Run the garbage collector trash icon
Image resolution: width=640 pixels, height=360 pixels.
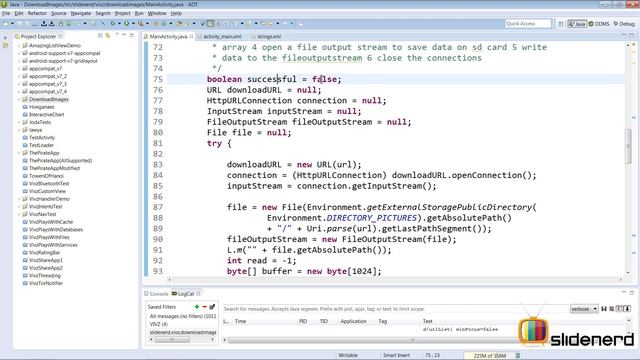click(x=518, y=356)
